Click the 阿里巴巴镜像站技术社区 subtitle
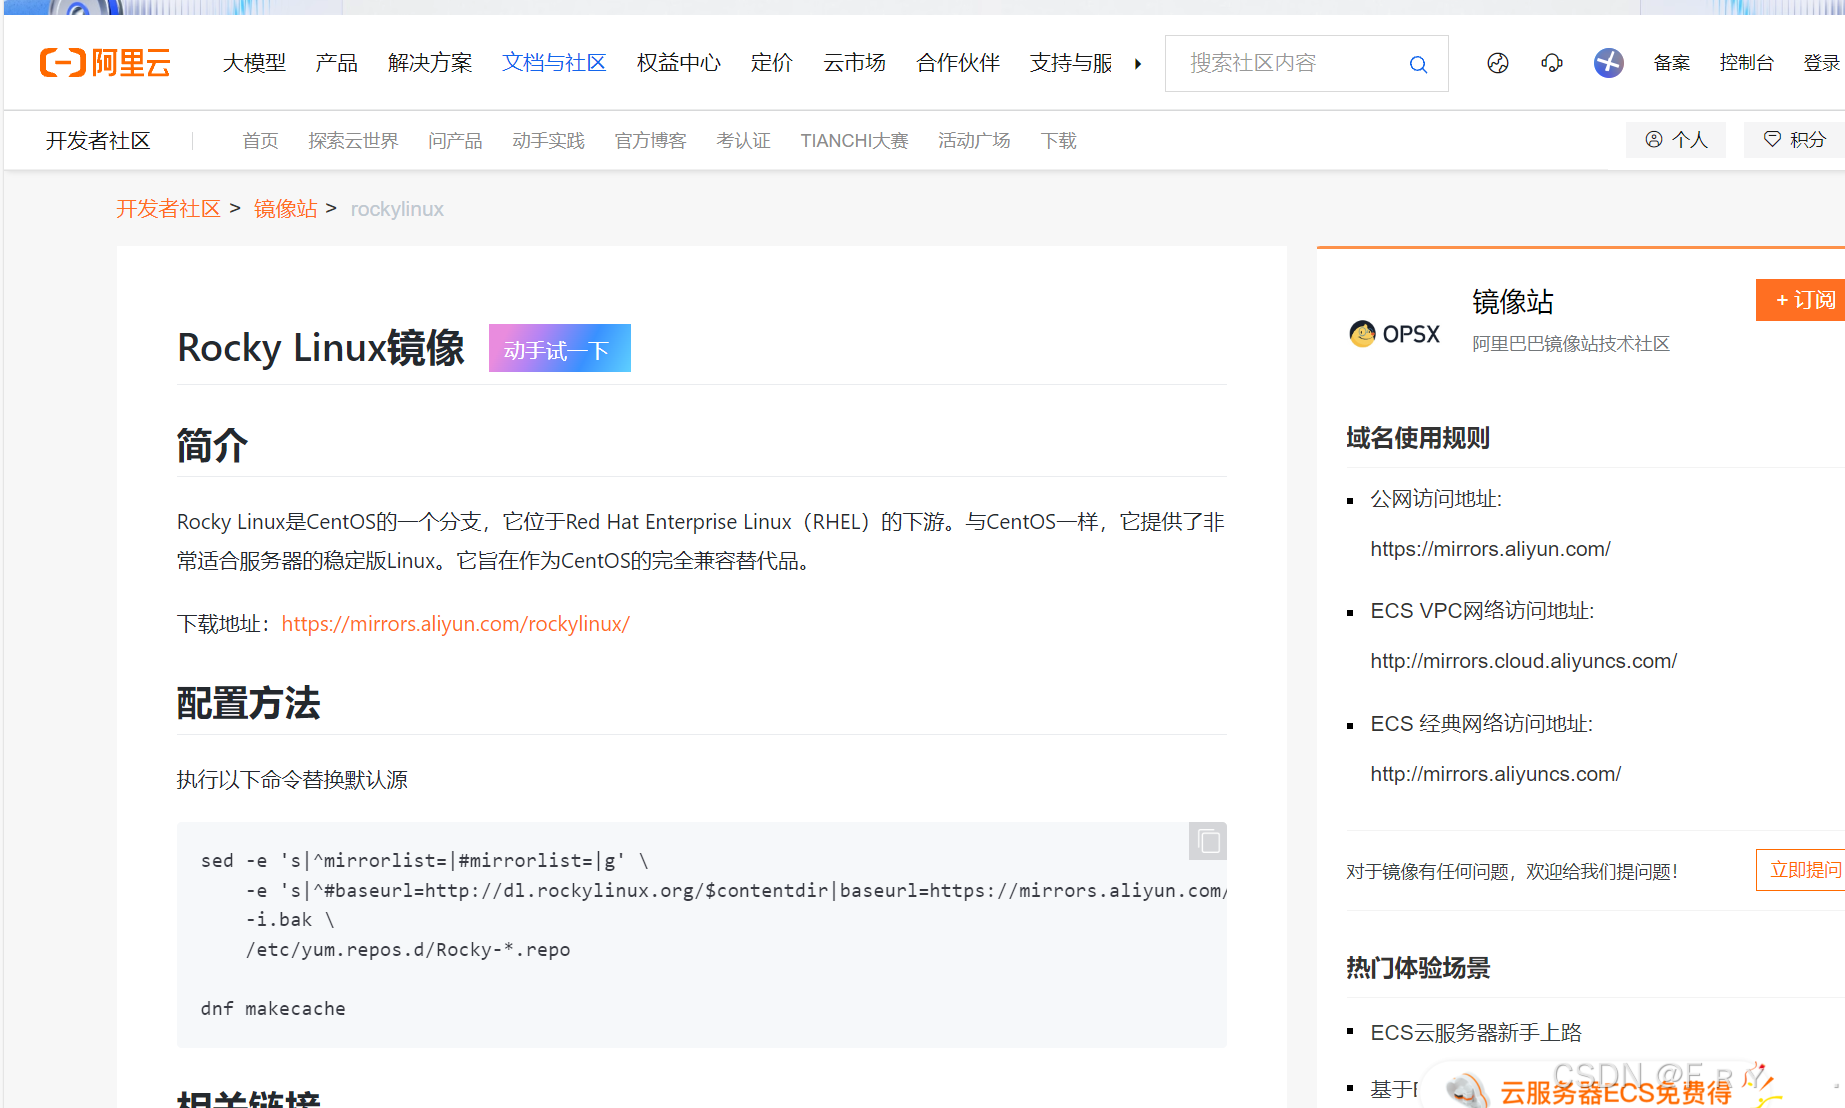The image size is (1845, 1108). [x=1571, y=344]
